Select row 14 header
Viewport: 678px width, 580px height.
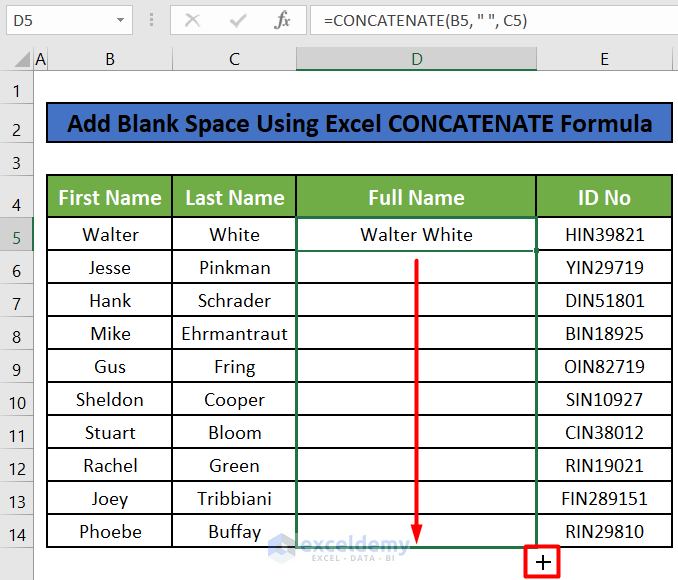point(16,531)
